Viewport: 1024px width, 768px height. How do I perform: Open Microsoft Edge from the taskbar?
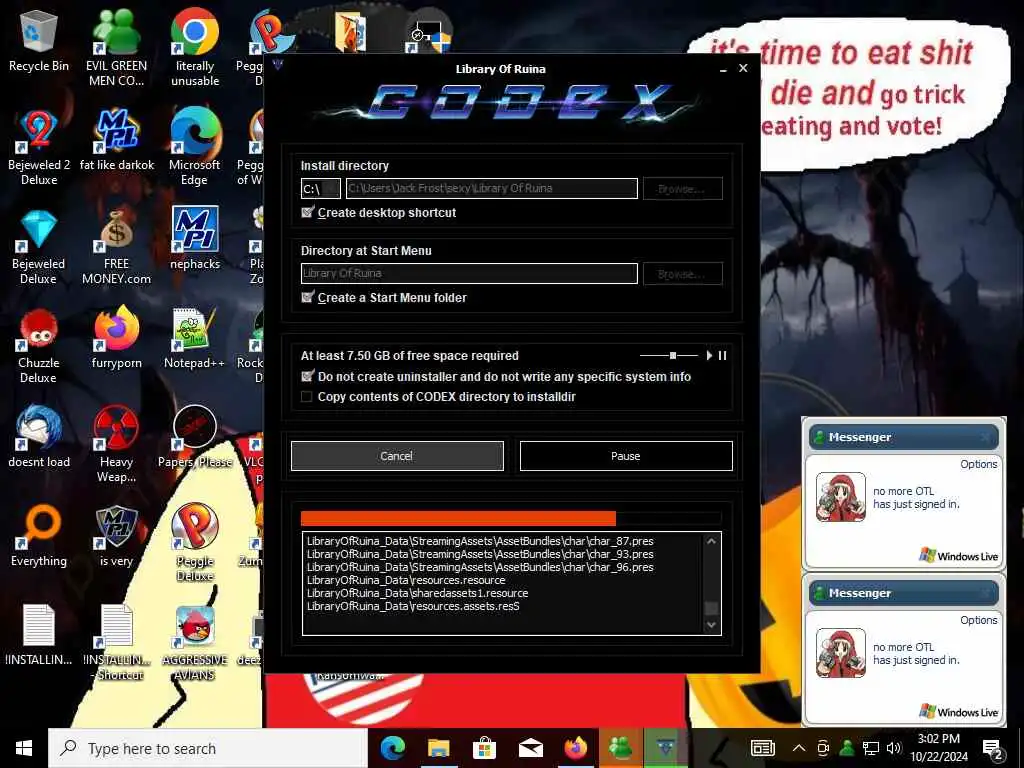tap(392, 748)
